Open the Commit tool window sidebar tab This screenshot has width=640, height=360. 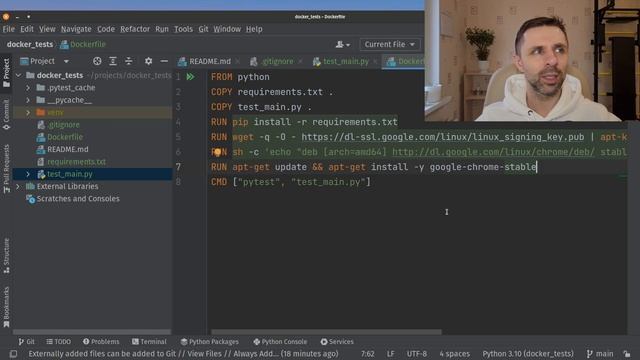pos(6,114)
